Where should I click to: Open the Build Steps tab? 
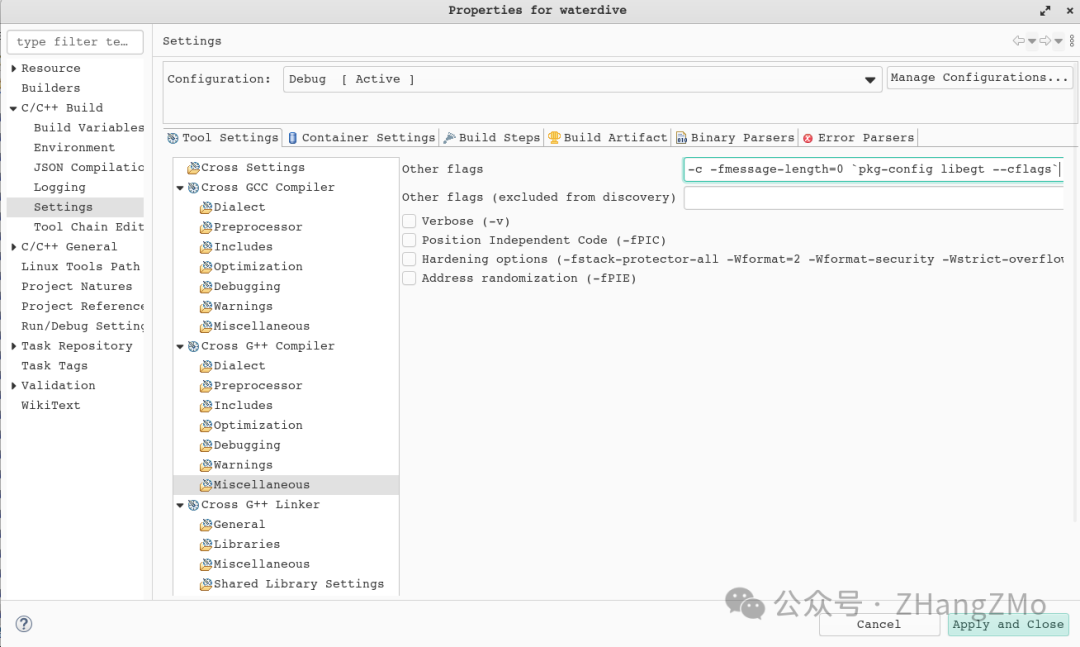pyautogui.click(x=492, y=138)
